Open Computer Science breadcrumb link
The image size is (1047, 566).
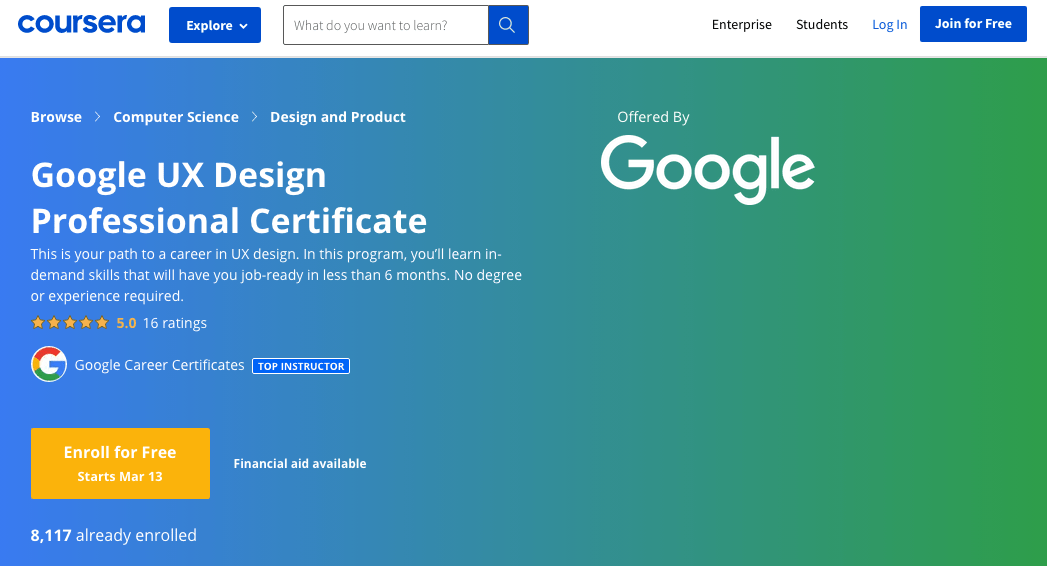[176, 117]
